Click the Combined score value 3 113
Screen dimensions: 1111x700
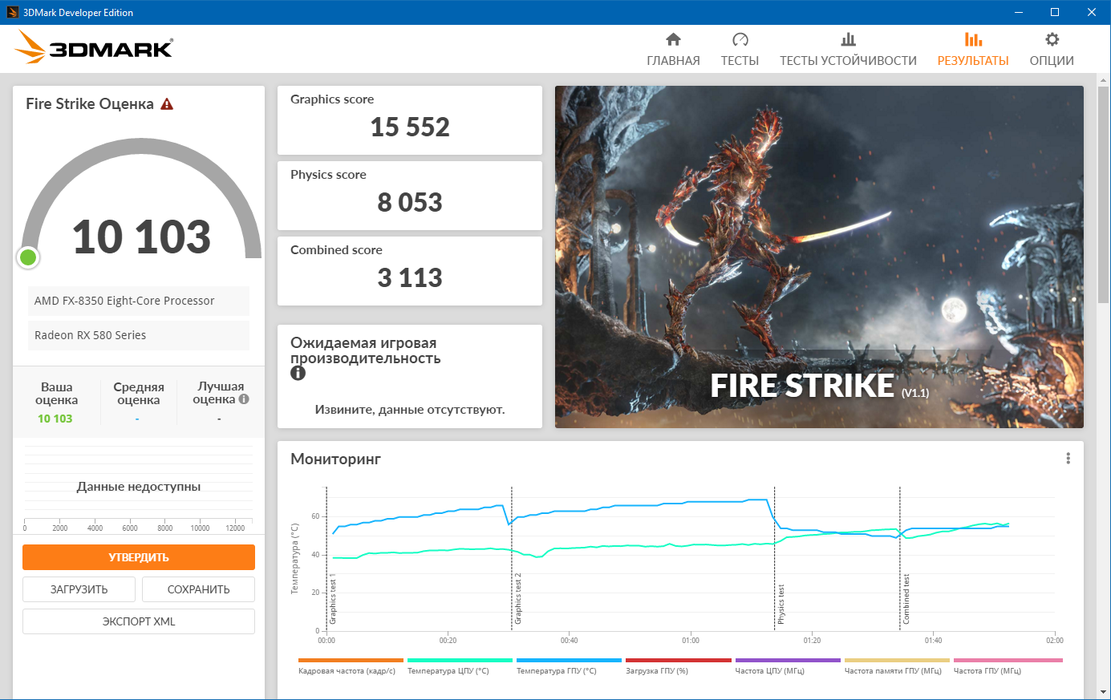tap(410, 278)
